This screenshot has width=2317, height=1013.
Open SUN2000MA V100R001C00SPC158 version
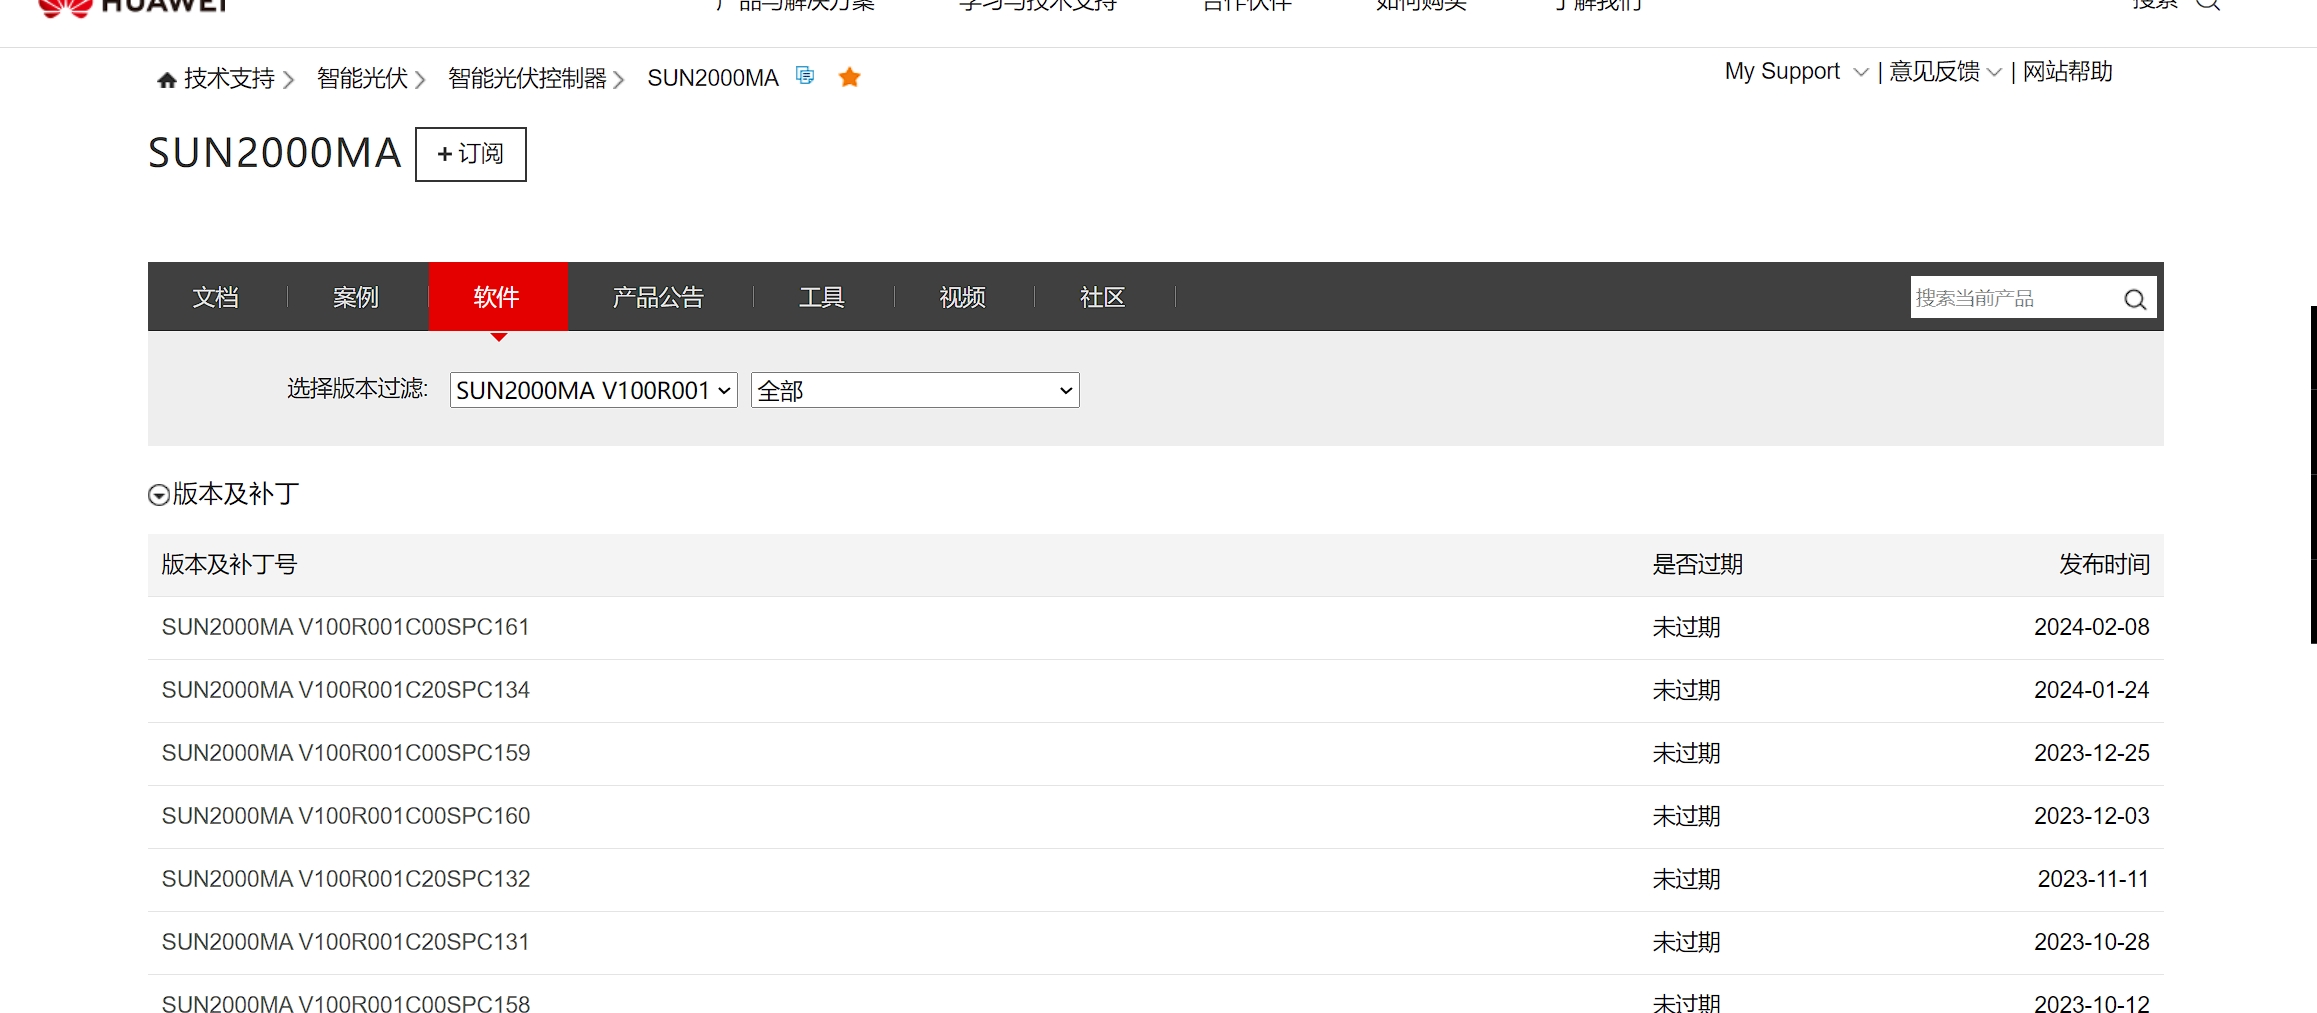click(x=346, y=1003)
